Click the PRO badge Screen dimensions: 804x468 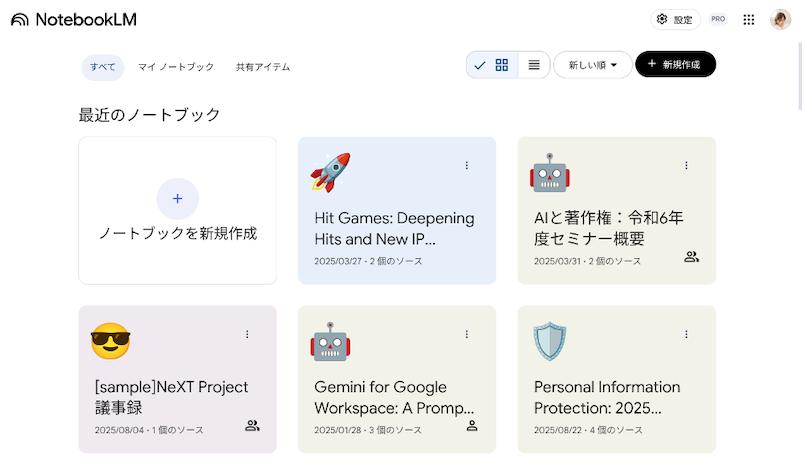click(718, 19)
